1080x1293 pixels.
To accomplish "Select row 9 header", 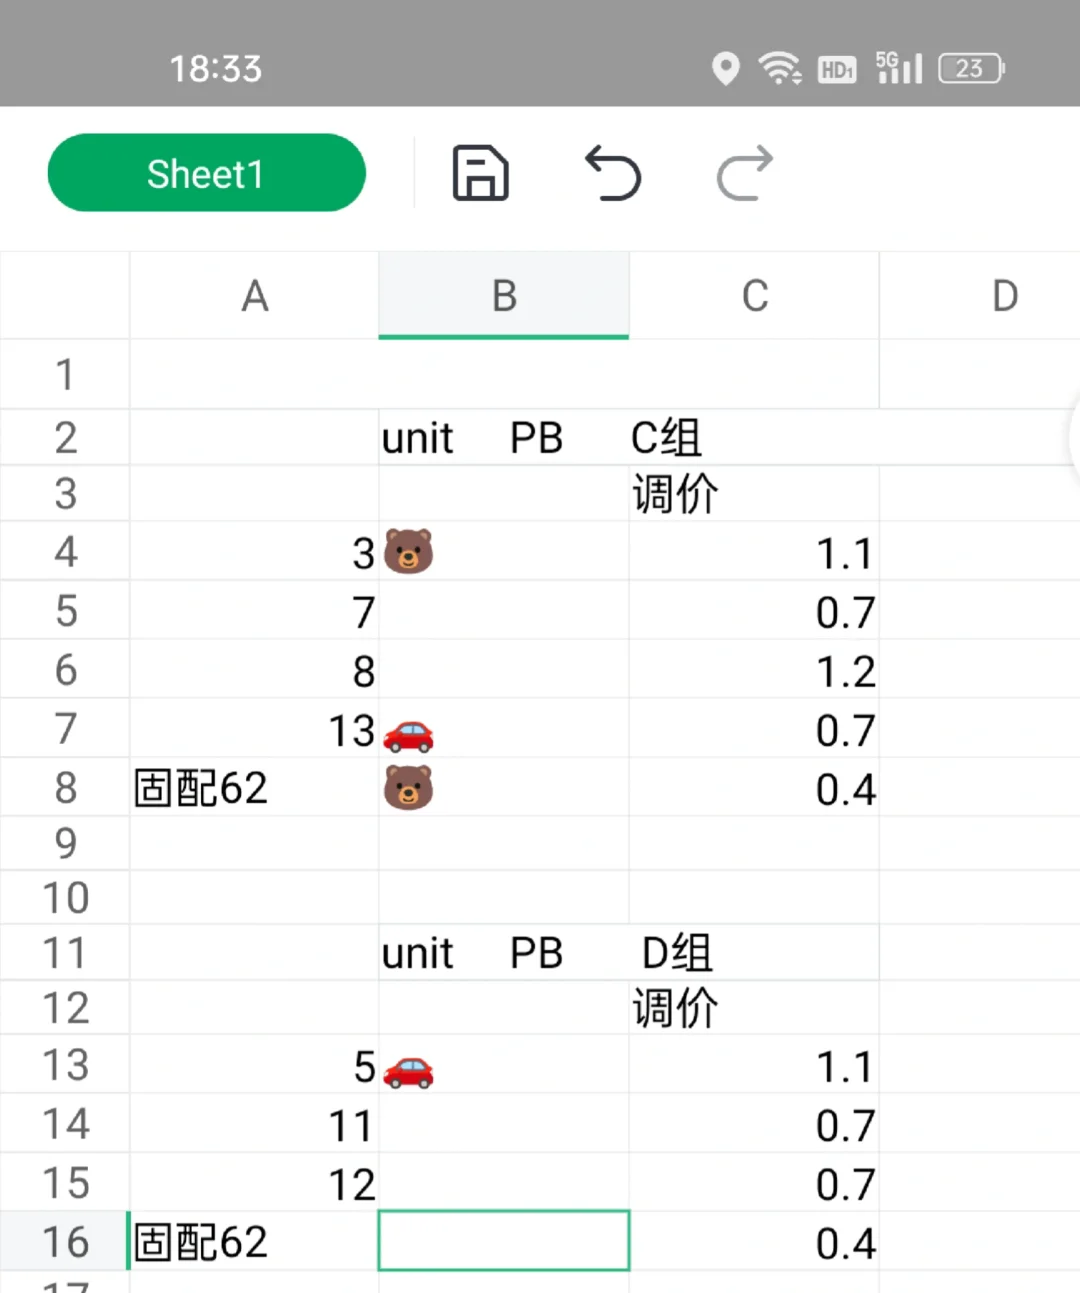I will pyautogui.click(x=65, y=843).
